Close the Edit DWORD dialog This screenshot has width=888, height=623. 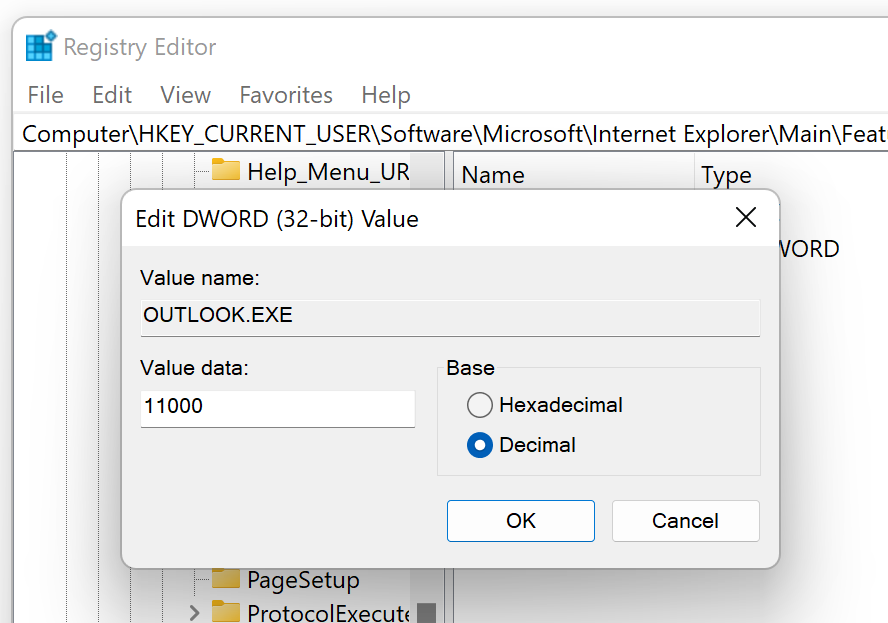point(746,217)
